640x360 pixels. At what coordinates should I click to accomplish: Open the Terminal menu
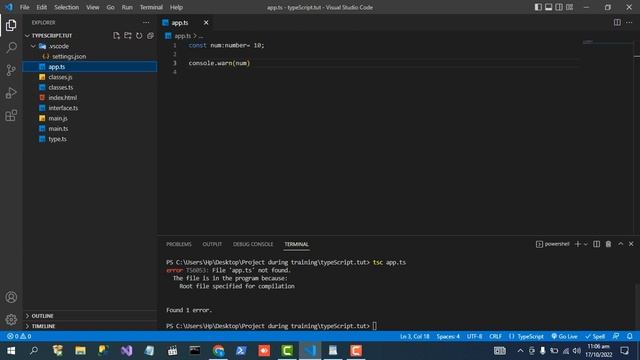[x=151, y=7]
